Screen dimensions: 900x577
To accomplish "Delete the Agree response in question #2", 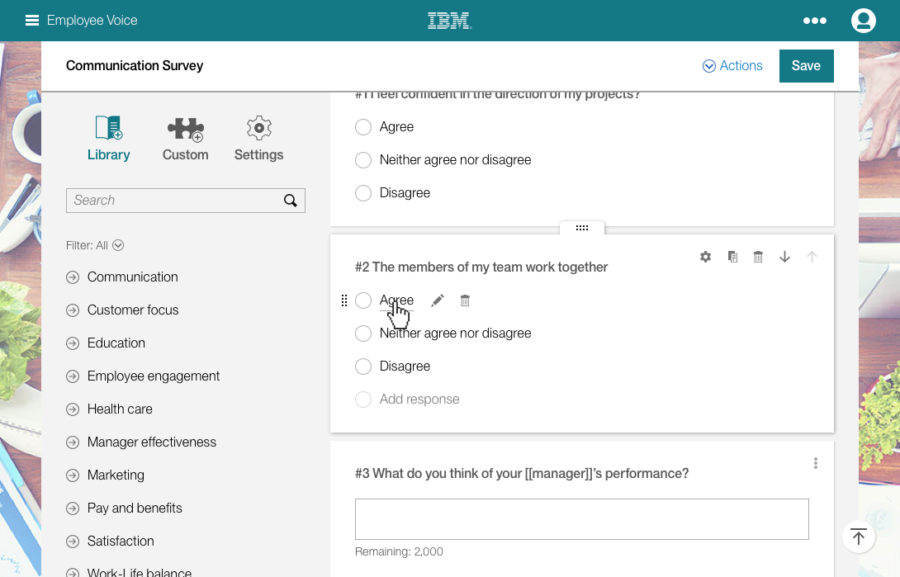I will (465, 300).
